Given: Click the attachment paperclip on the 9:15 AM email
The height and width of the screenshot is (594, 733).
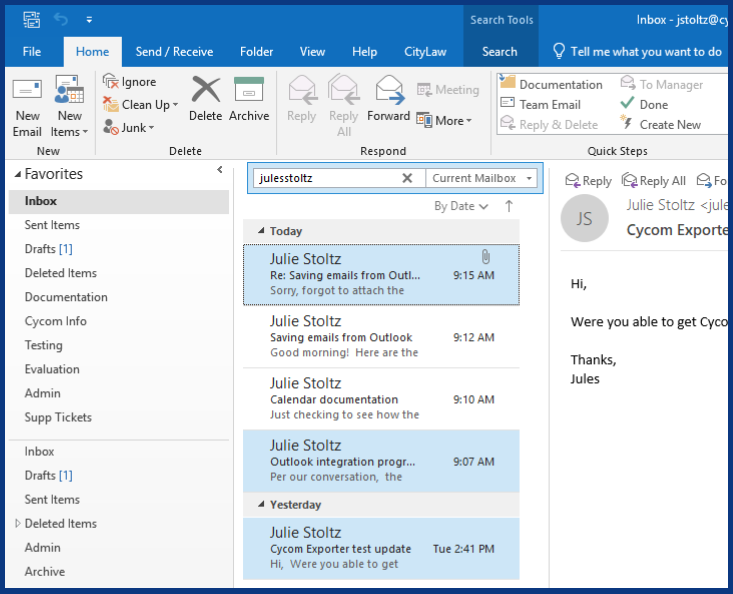Looking at the screenshot, I should (x=486, y=257).
